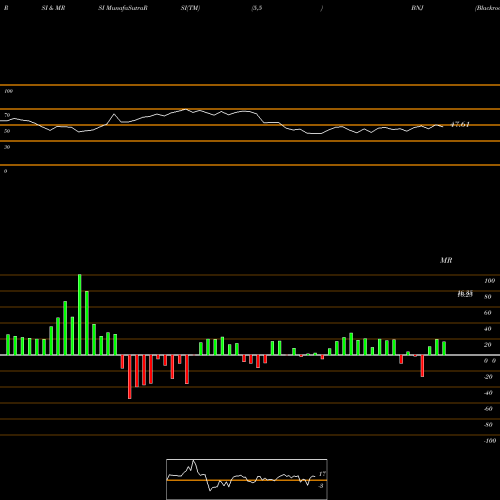Open the mini overview chart thumbnail

click(x=247, y=479)
